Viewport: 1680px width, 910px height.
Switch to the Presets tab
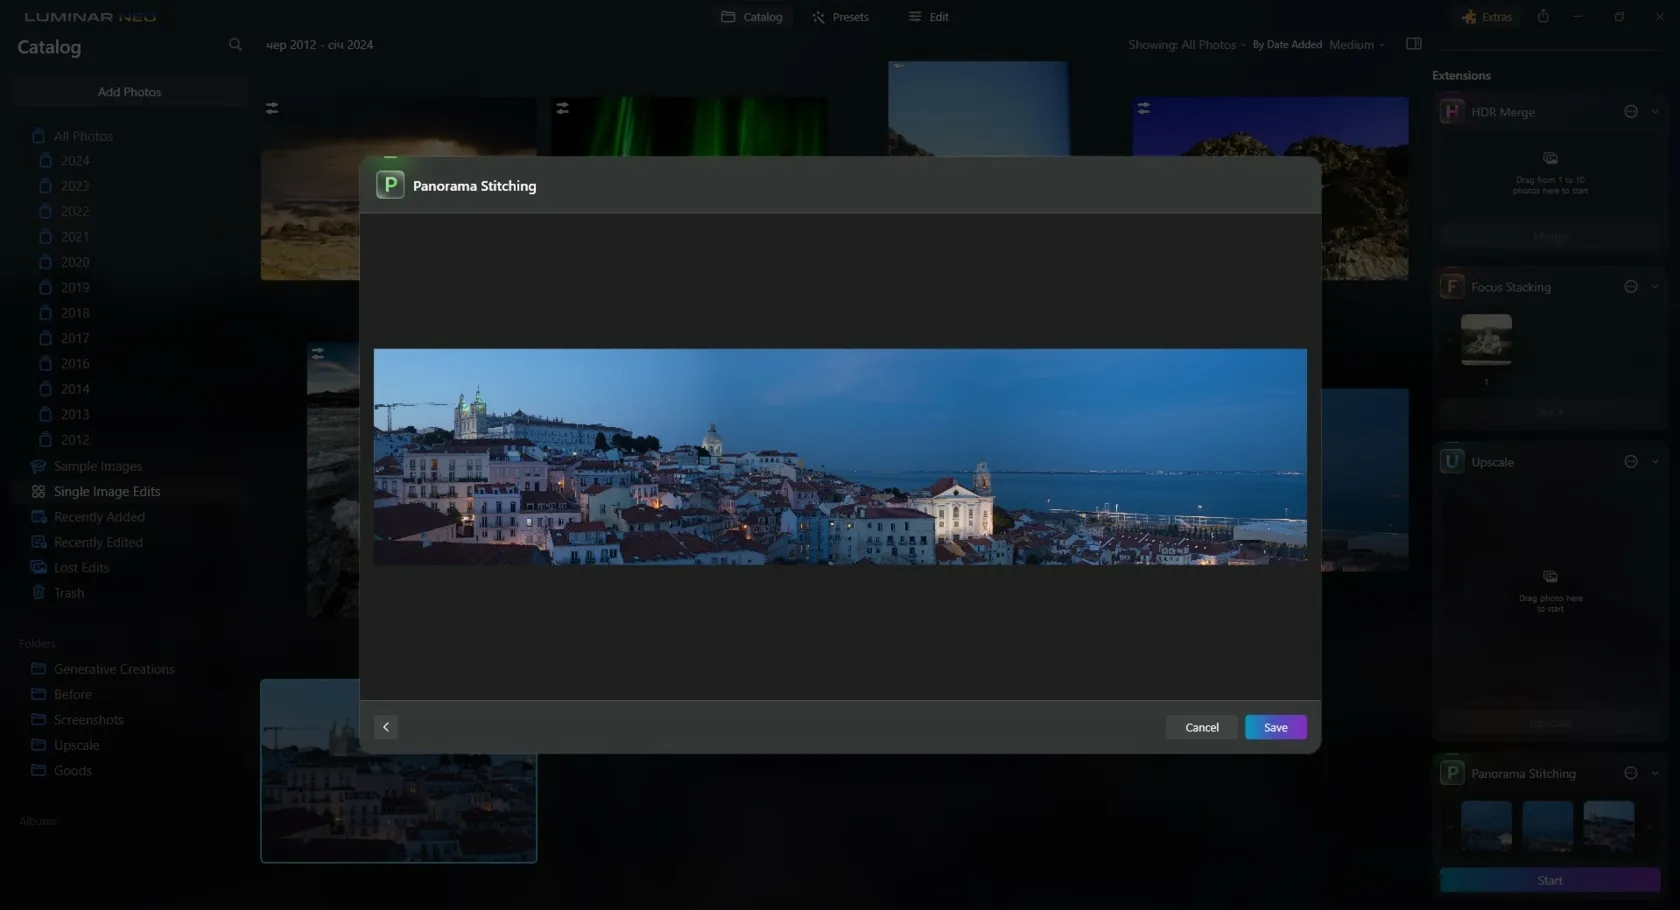840,17
